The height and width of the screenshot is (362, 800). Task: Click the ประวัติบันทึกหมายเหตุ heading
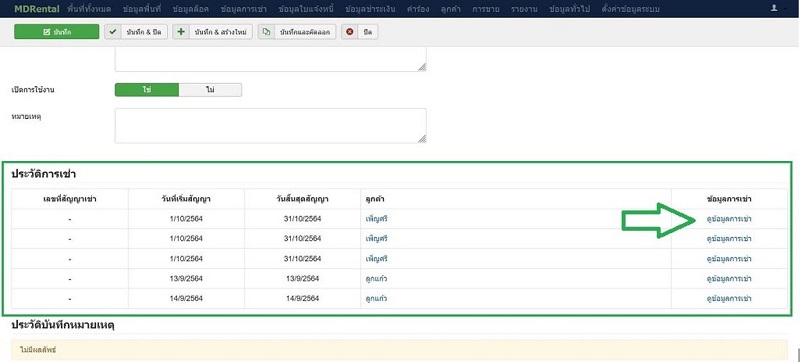(63, 325)
